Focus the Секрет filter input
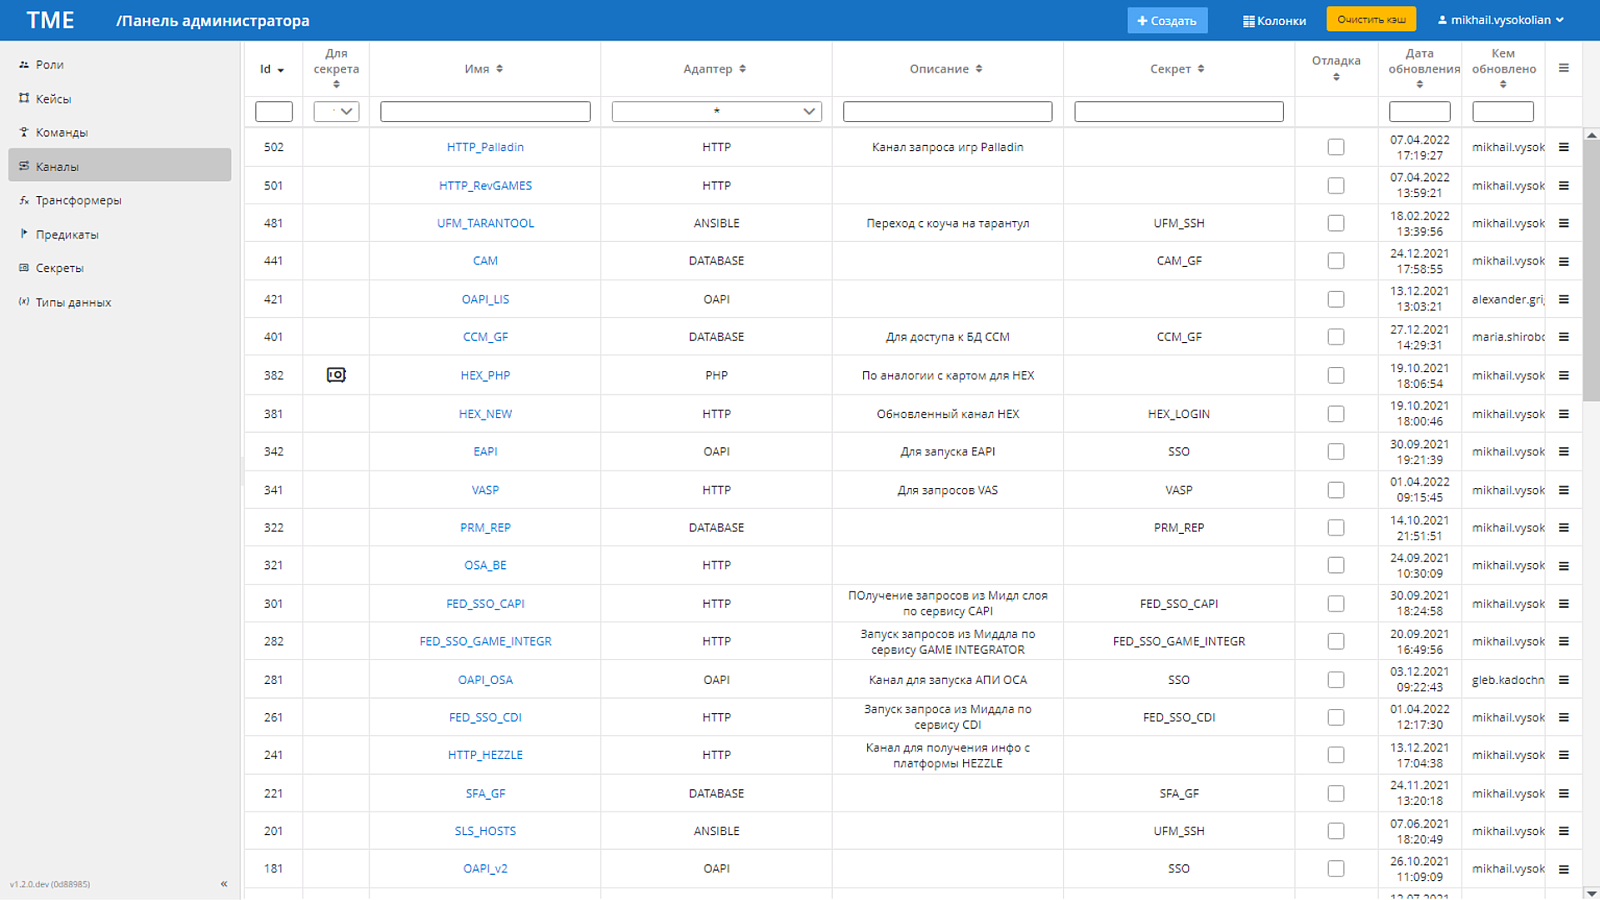Image resolution: width=1600 pixels, height=900 pixels. pyautogui.click(x=1179, y=111)
